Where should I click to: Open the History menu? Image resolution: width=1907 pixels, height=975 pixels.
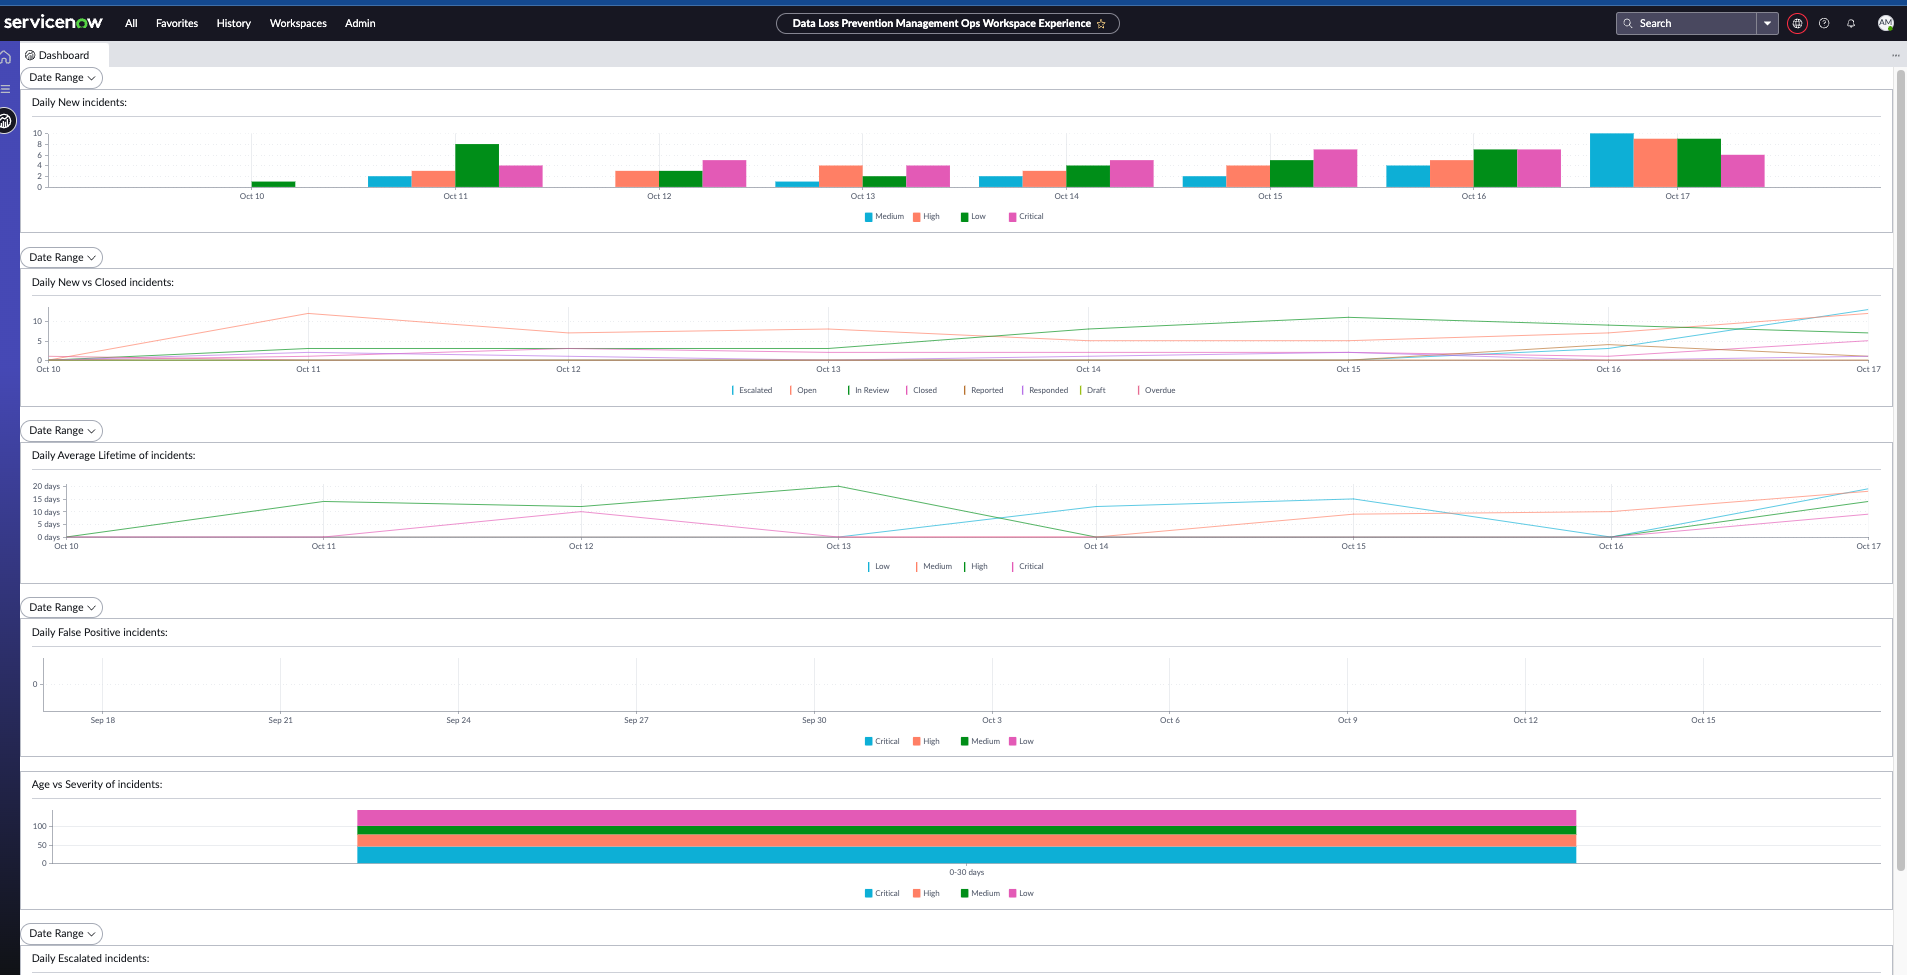point(233,23)
